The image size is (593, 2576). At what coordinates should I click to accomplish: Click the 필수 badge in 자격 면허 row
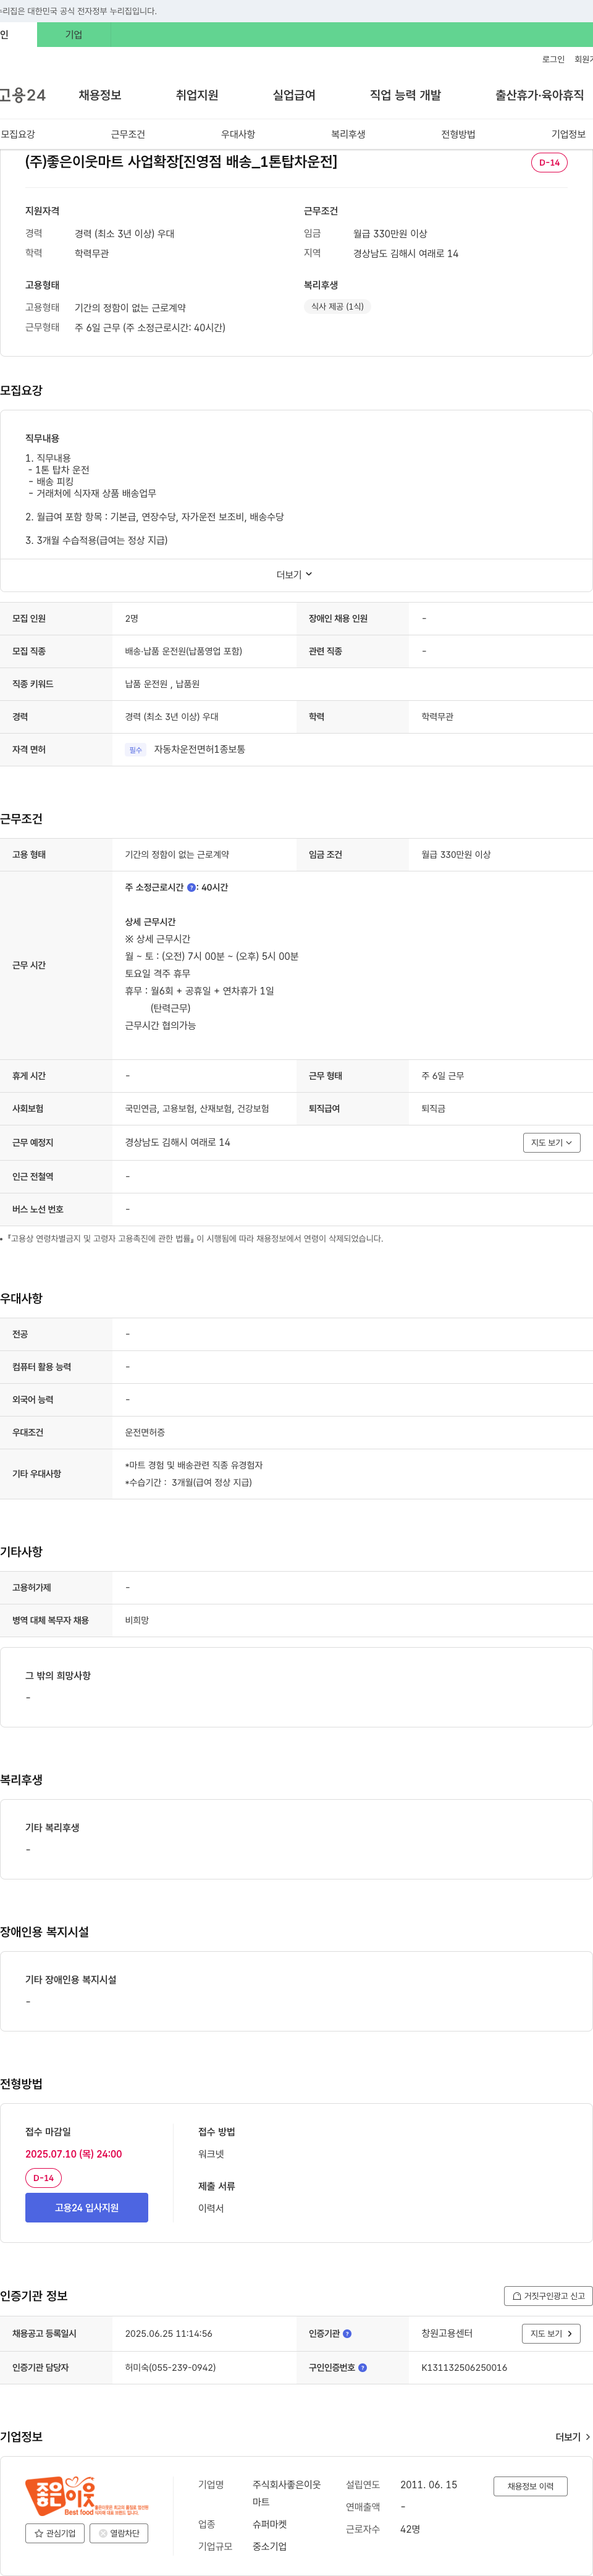pyautogui.click(x=136, y=750)
